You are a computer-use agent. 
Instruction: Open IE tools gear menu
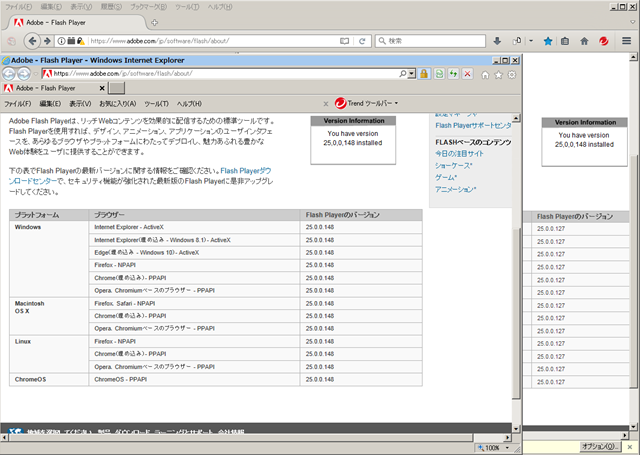(x=512, y=75)
